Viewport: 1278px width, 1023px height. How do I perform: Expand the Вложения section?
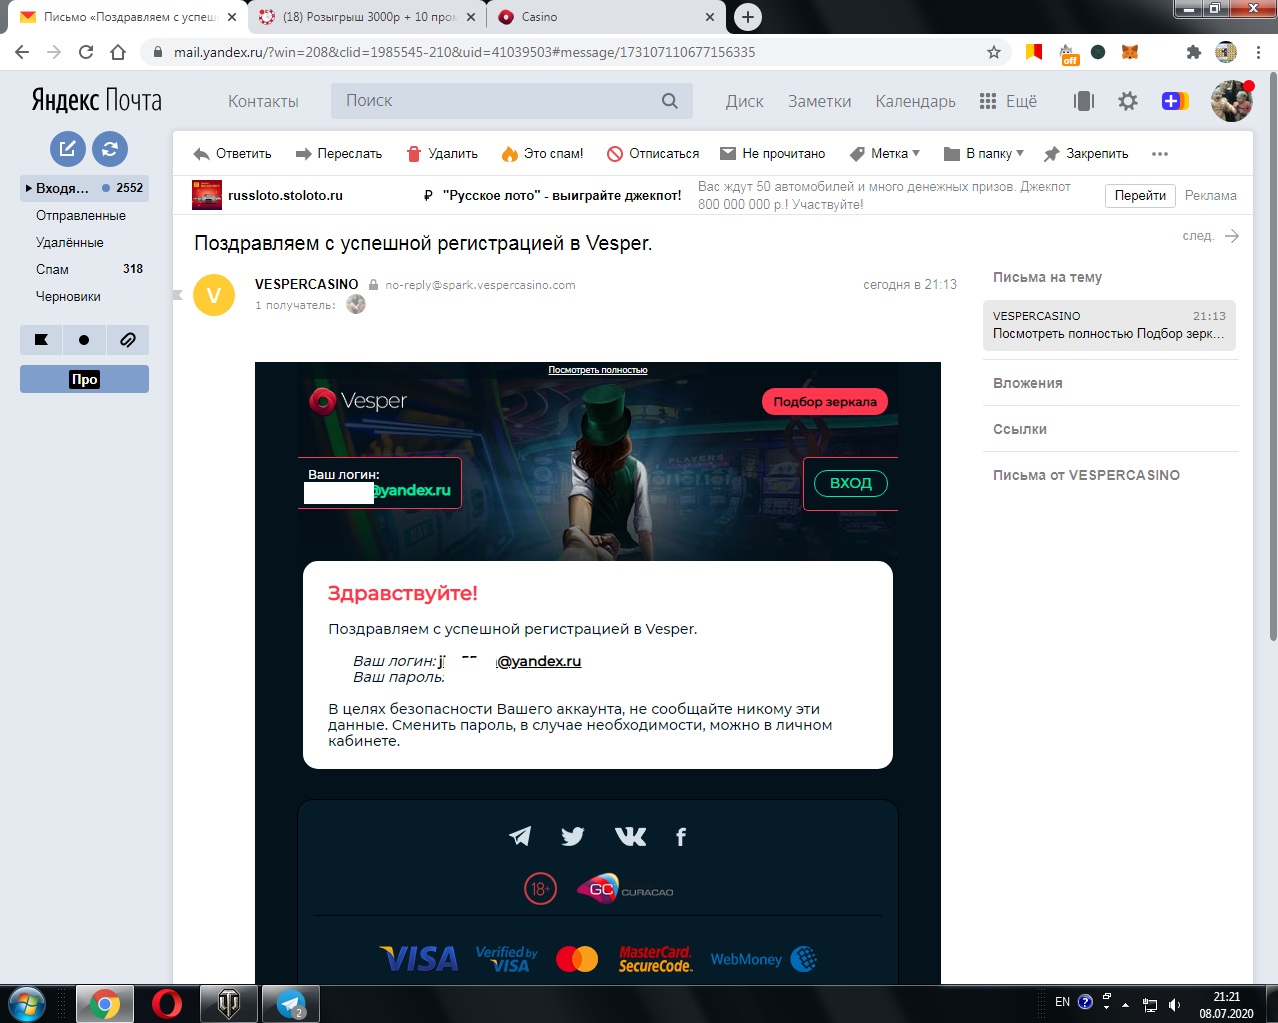tap(1028, 383)
